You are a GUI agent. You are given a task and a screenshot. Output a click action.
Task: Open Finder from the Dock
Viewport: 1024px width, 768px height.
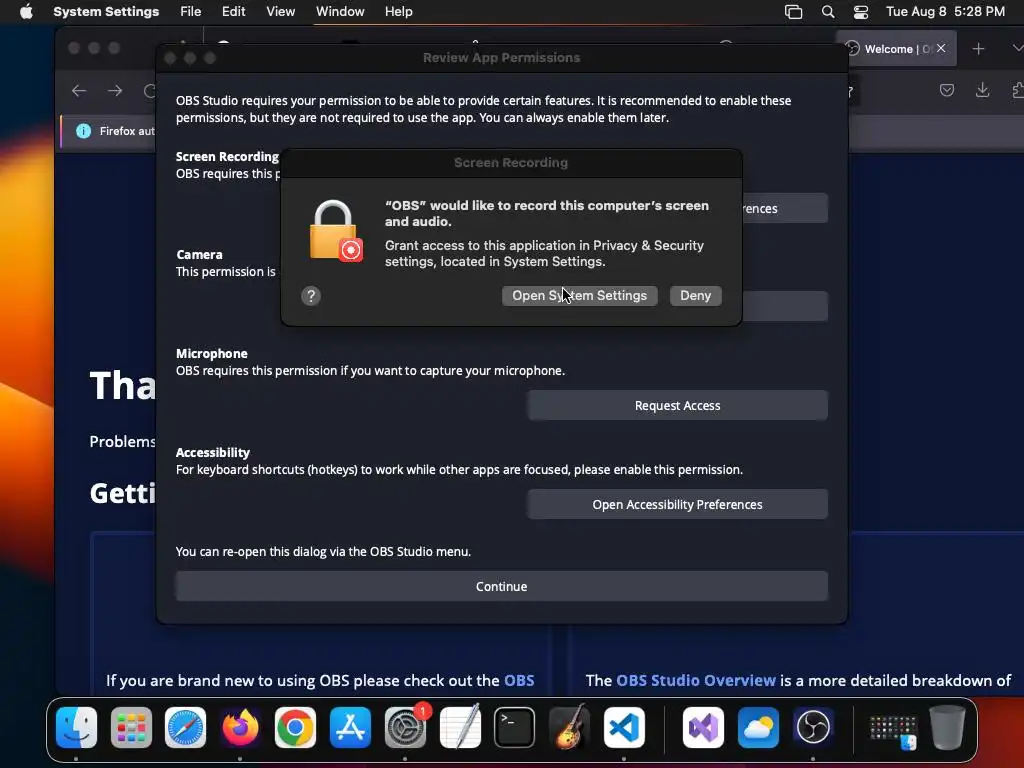[76, 727]
